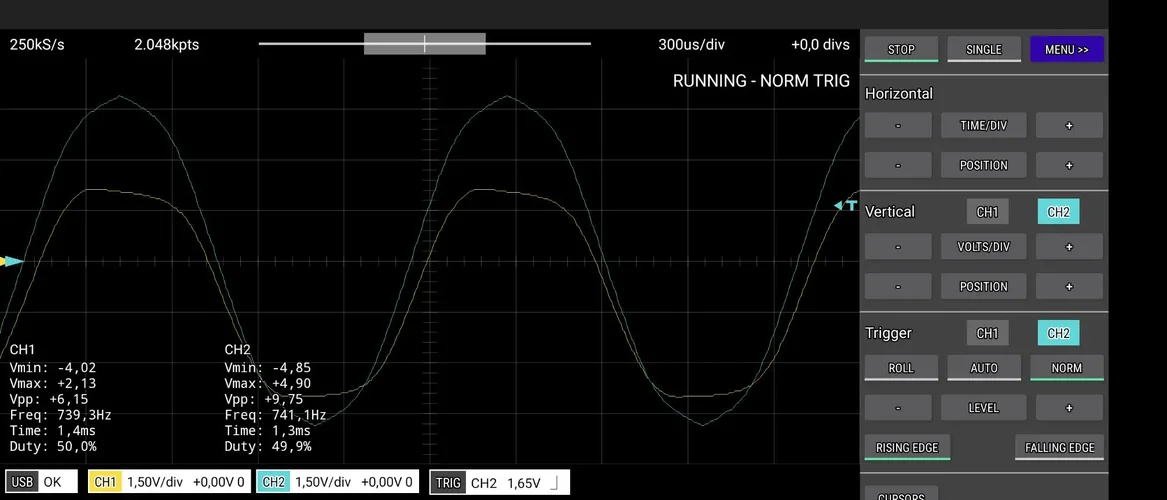Select RISING EDGE trigger

[x=907, y=448]
